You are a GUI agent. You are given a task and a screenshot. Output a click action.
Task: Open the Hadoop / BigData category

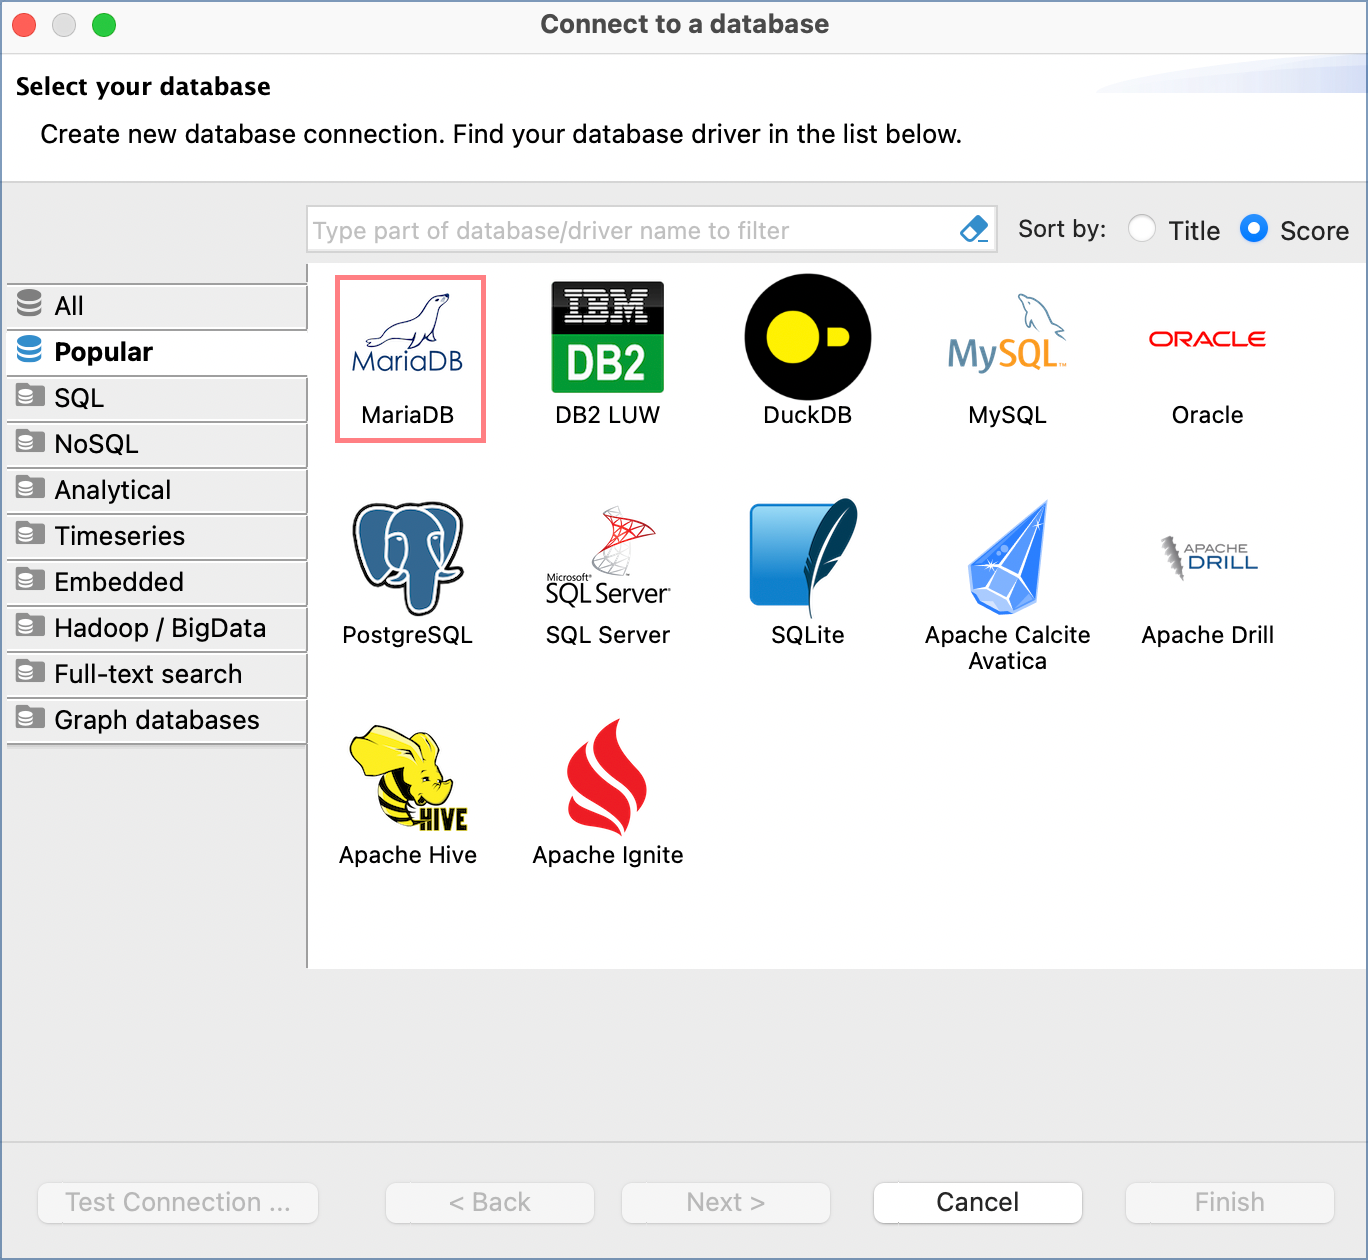(157, 628)
